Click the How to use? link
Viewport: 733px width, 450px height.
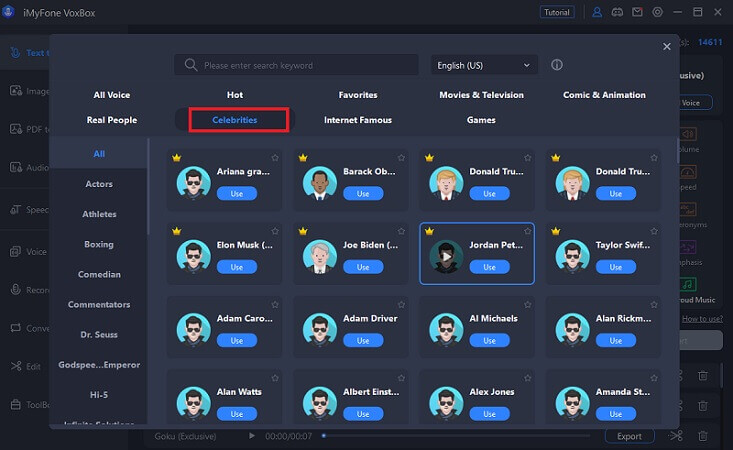point(702,319)
